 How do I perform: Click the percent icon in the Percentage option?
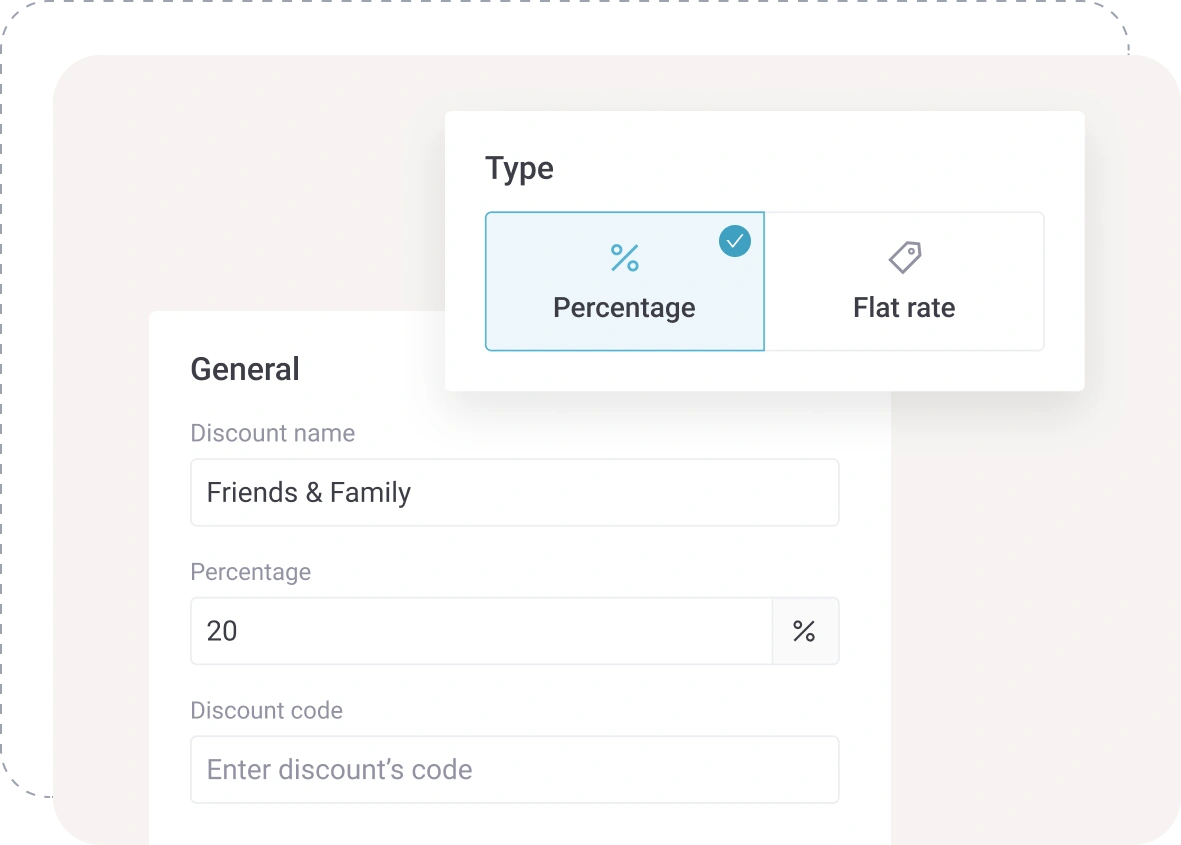tap(624, 258)
